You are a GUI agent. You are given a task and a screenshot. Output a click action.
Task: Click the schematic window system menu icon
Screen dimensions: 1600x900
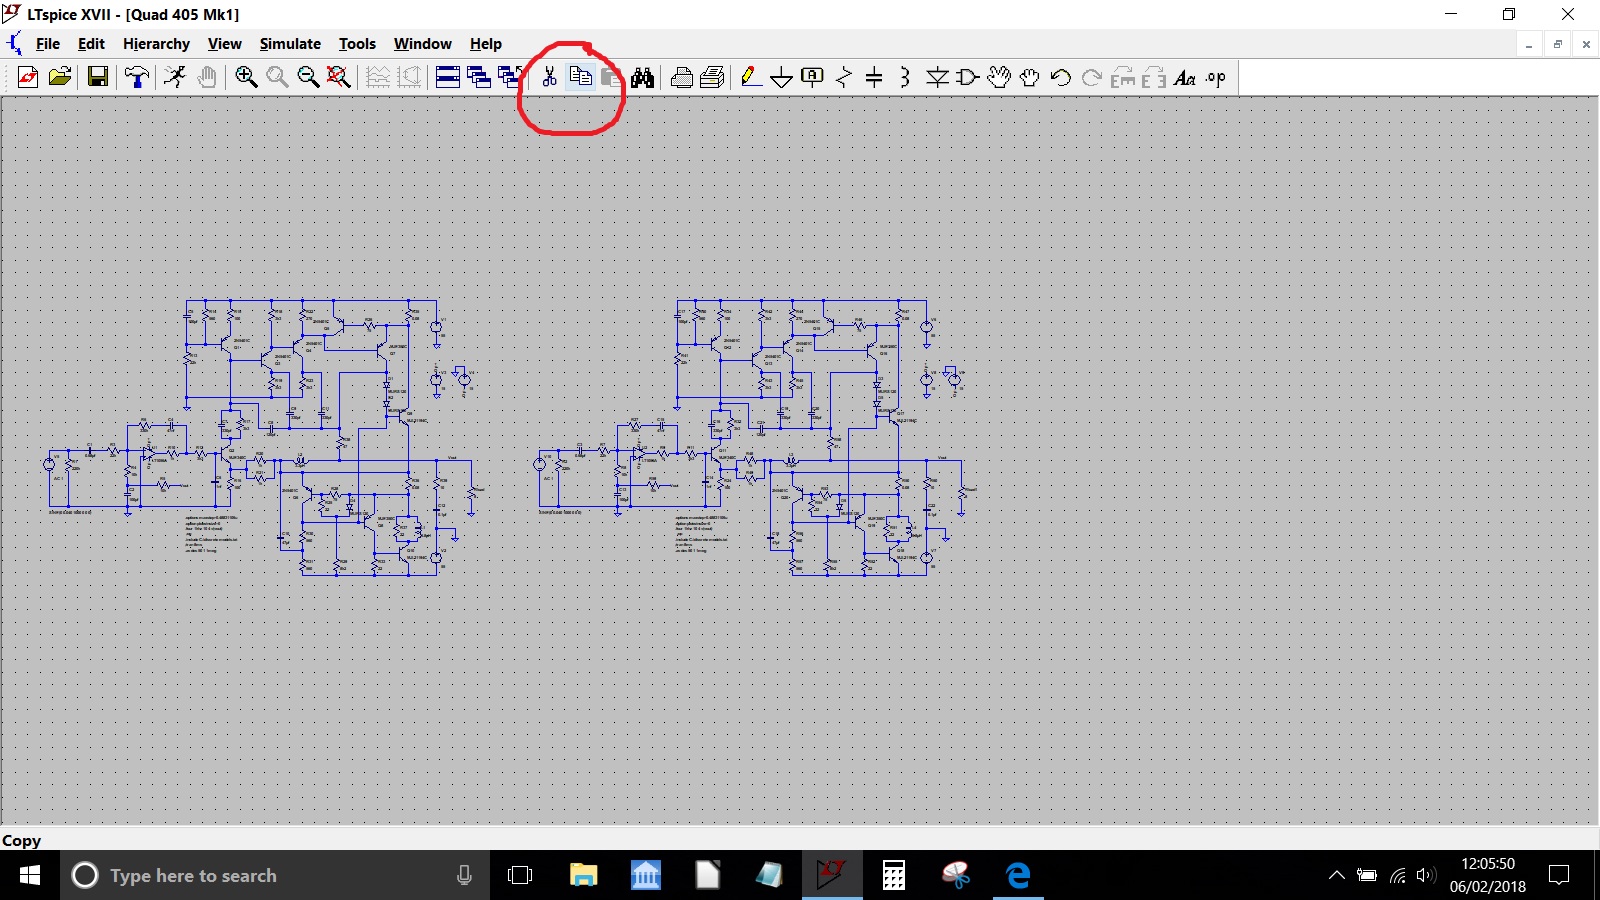click(x=14, y=44)
